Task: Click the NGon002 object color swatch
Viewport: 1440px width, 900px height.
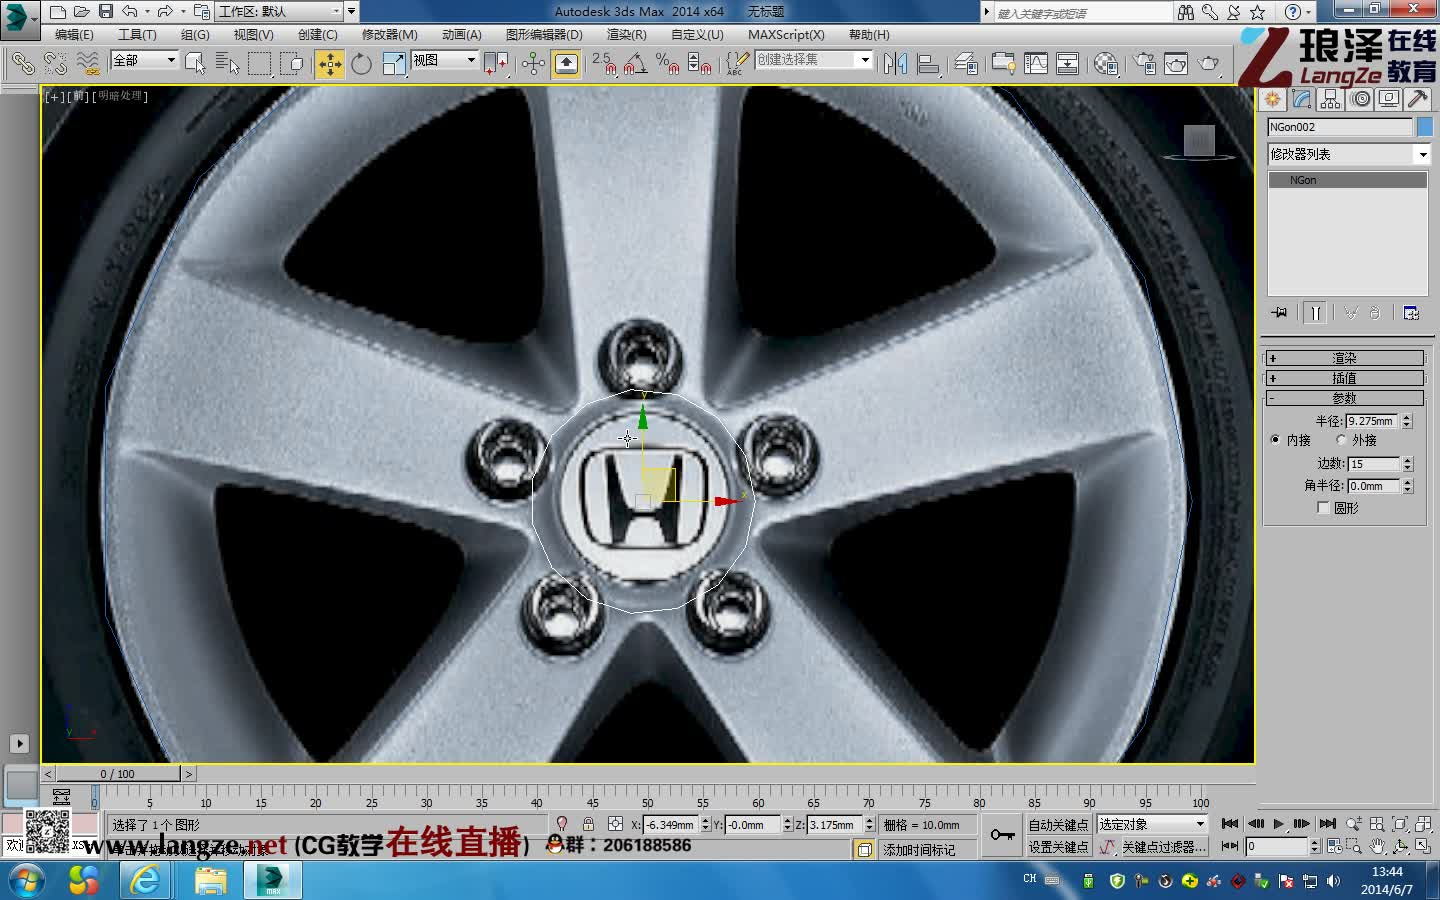Action: (1425, 127)
